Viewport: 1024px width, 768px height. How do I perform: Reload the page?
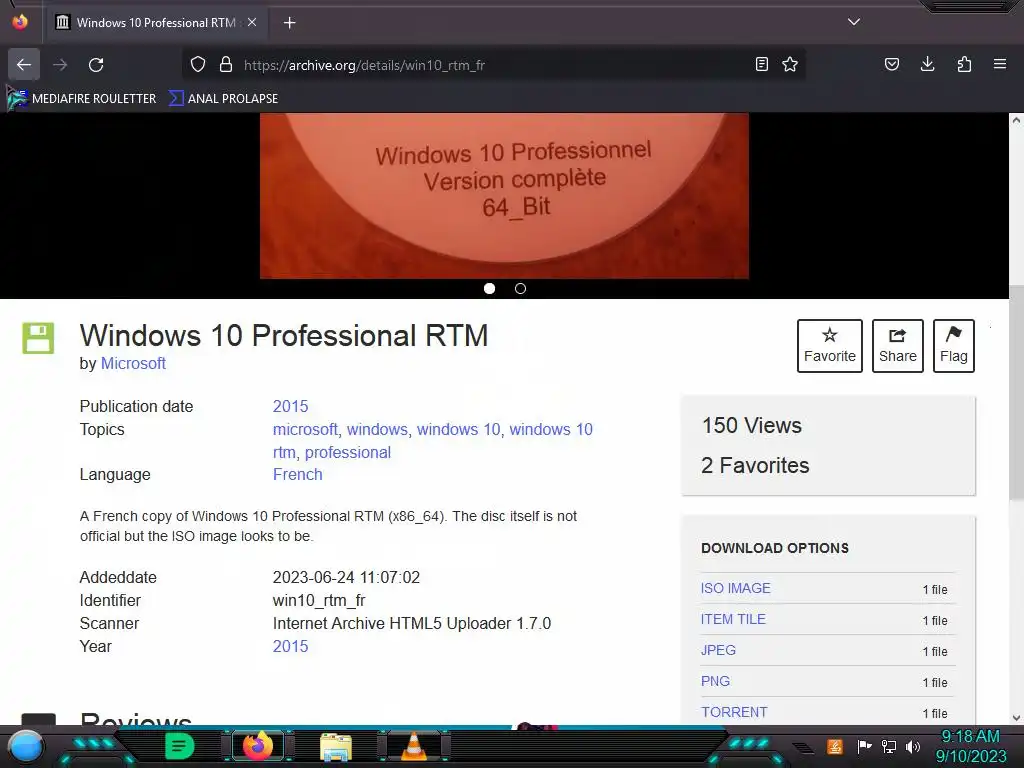click(x=96, y=65)
